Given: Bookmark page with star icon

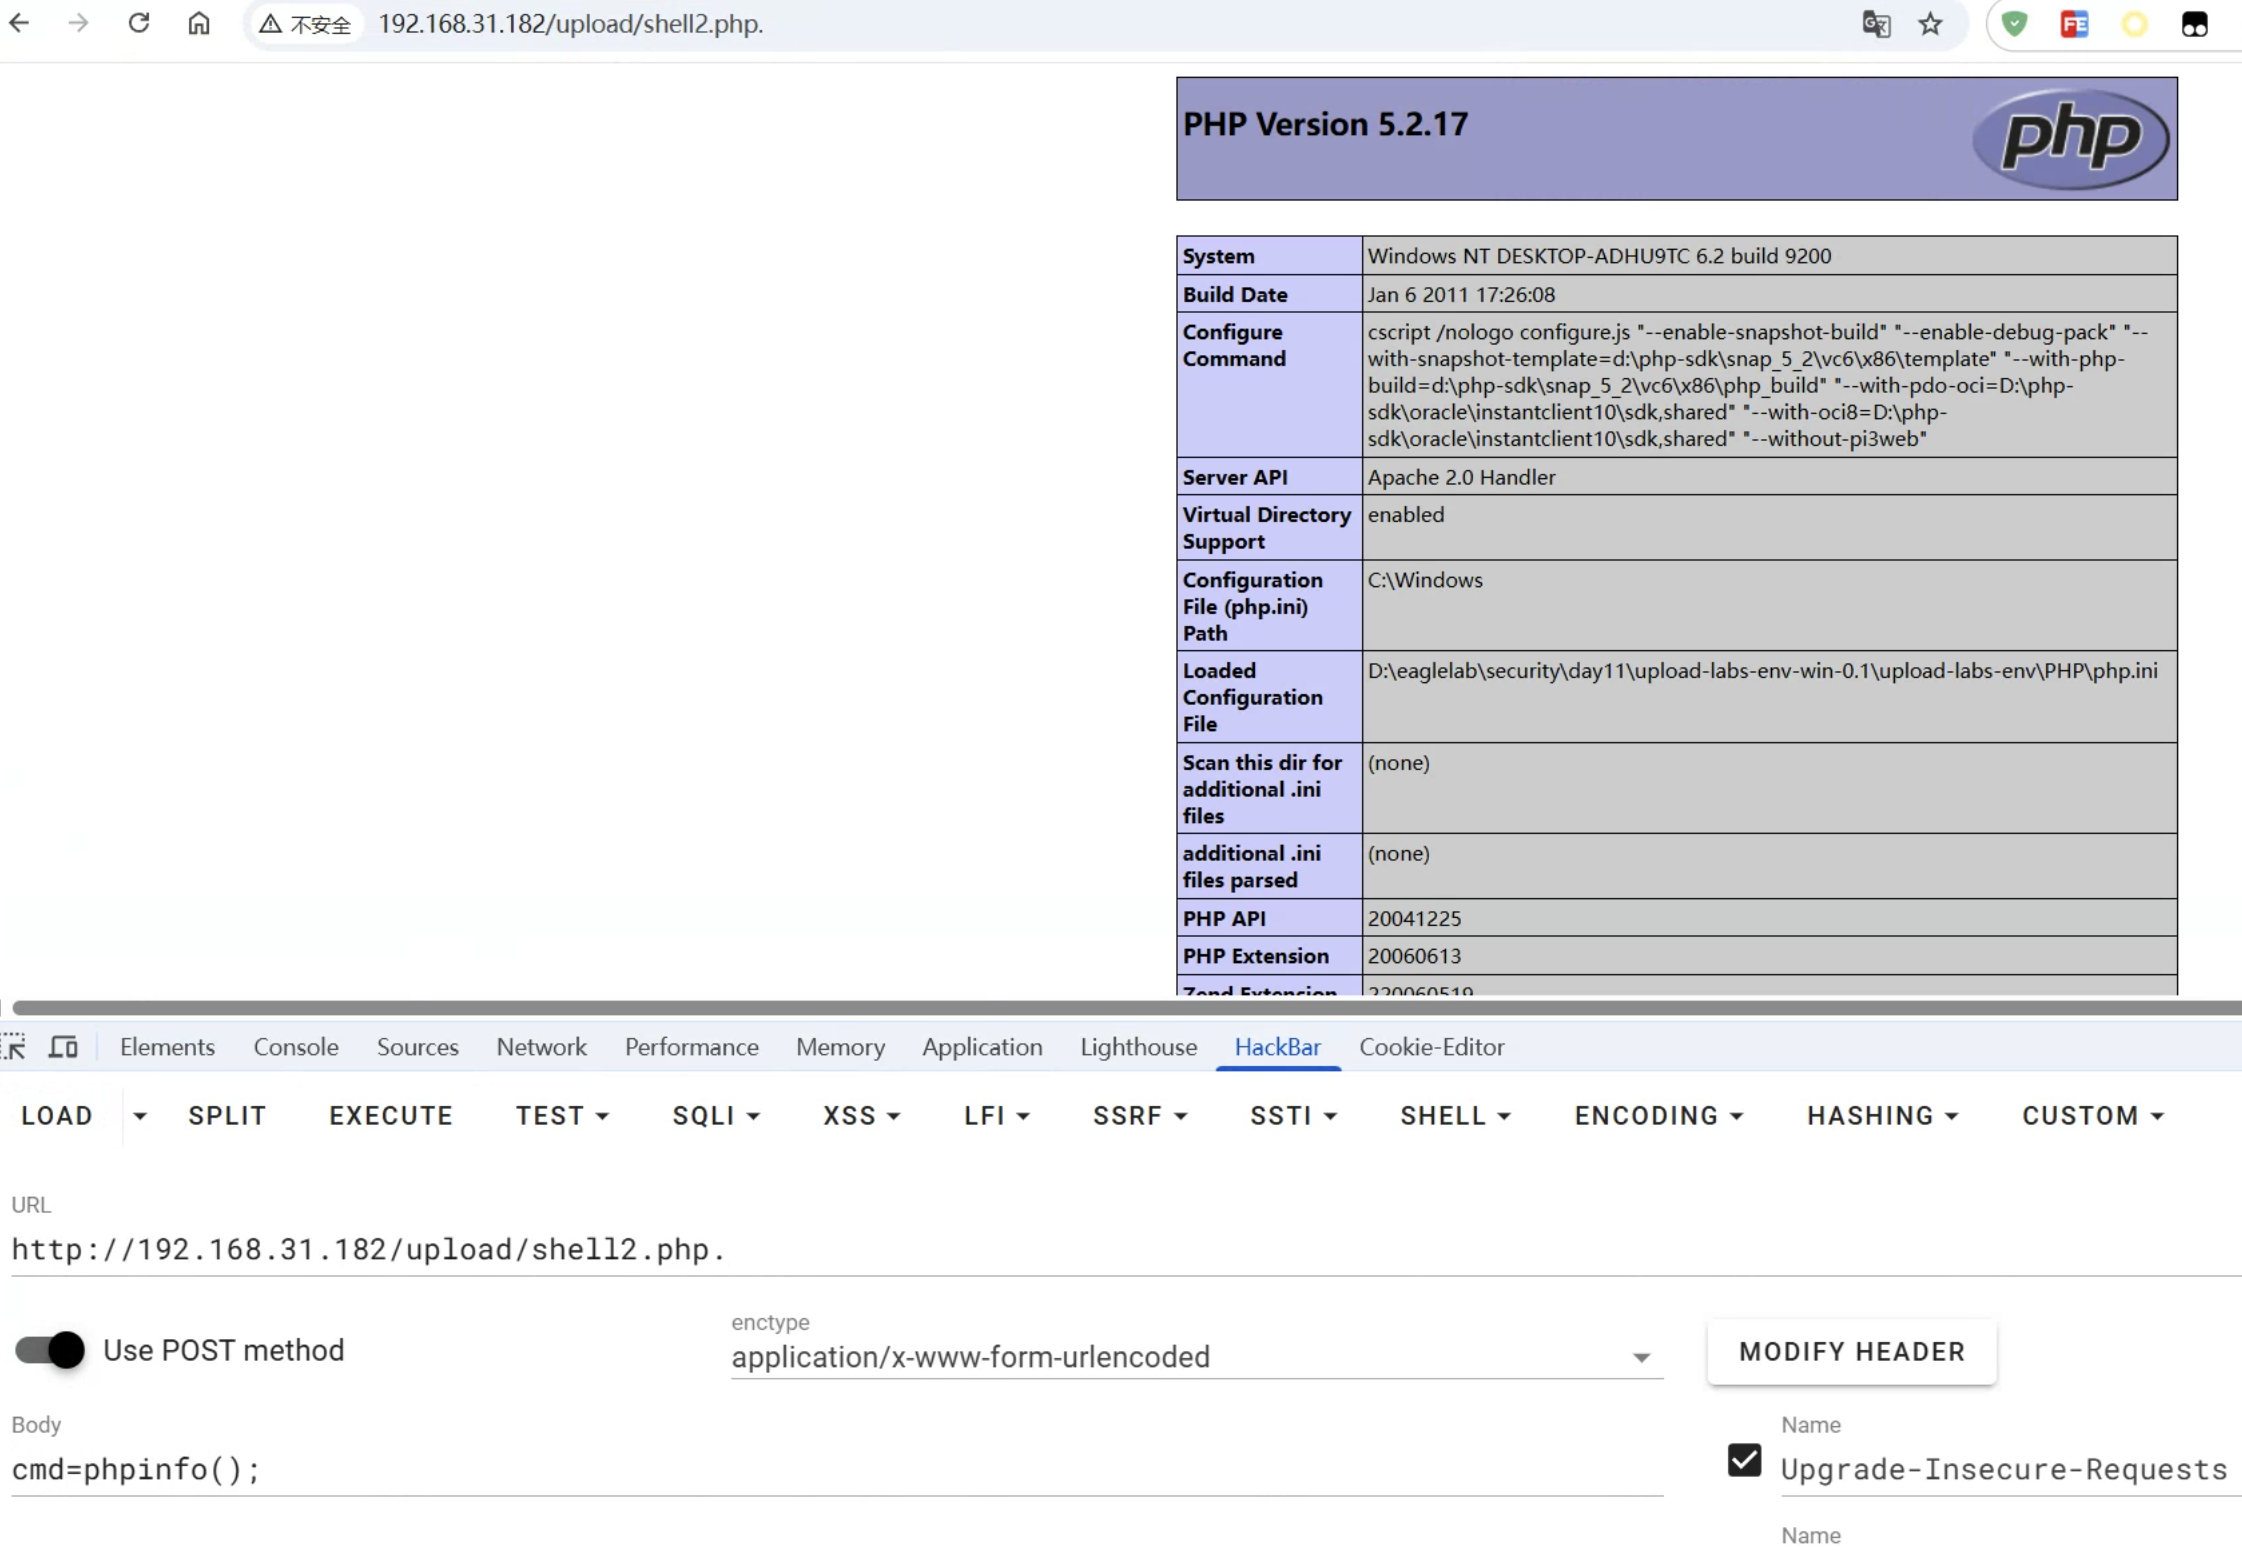Looking at the screenshot, I should [1930, 24].
